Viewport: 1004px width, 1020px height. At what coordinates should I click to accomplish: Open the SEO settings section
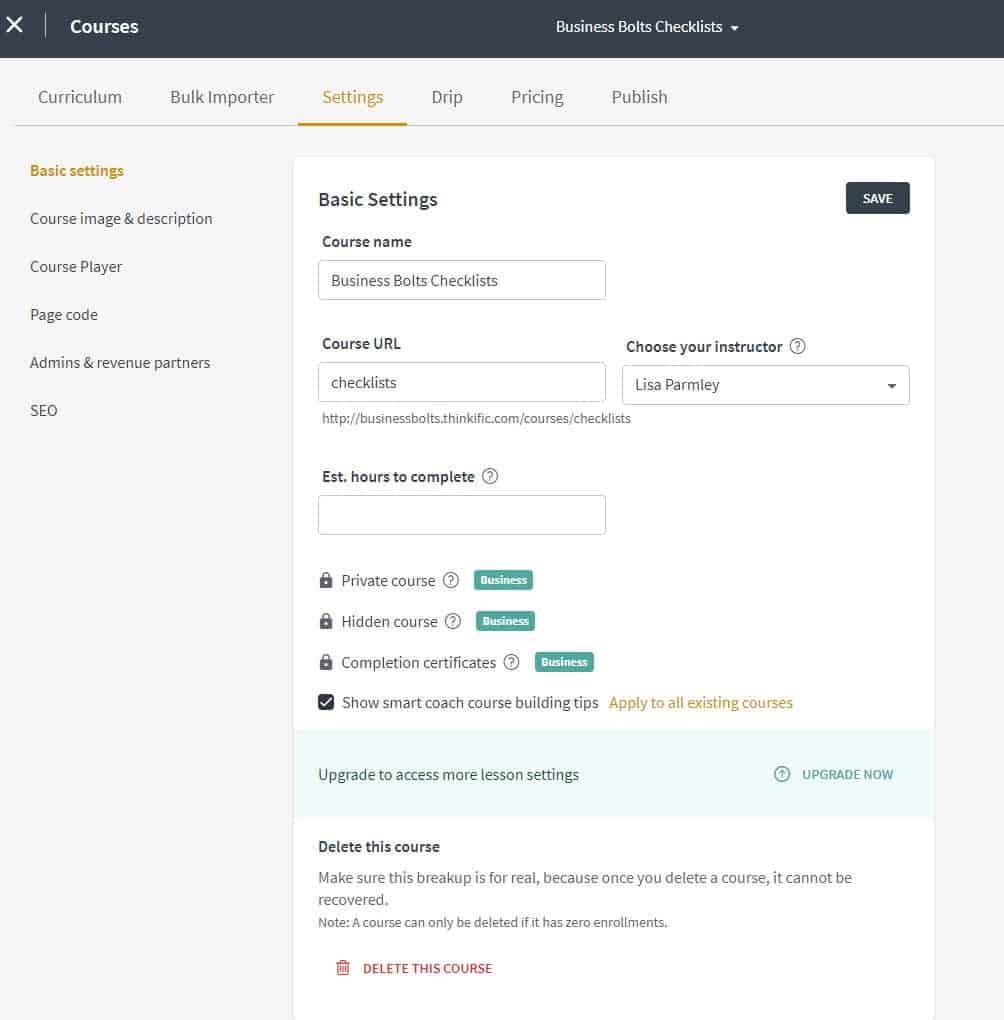click(44, 410)
